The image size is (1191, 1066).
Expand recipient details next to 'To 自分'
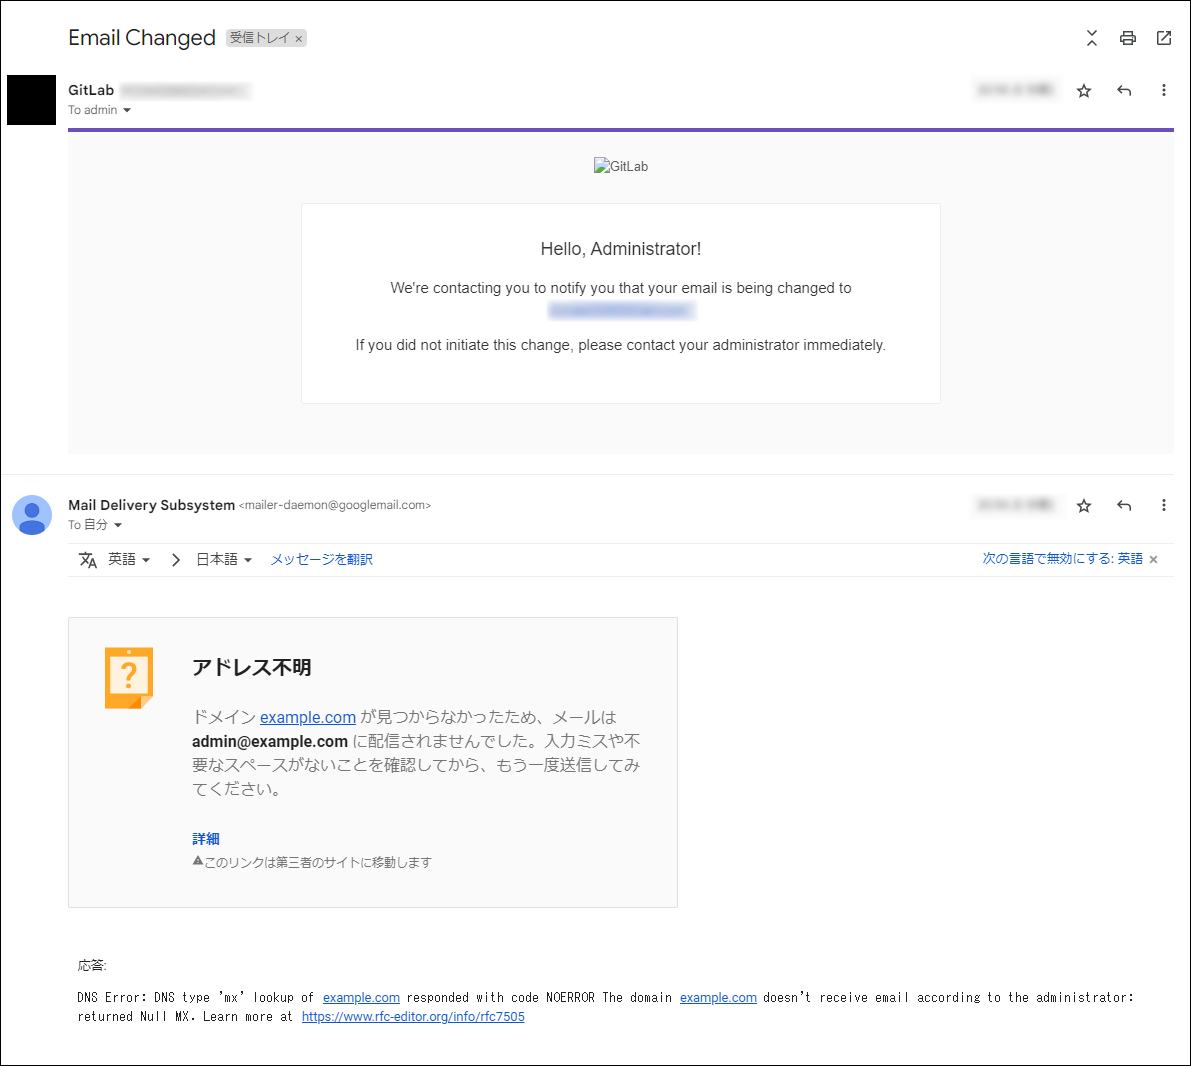tap(118, 526)
